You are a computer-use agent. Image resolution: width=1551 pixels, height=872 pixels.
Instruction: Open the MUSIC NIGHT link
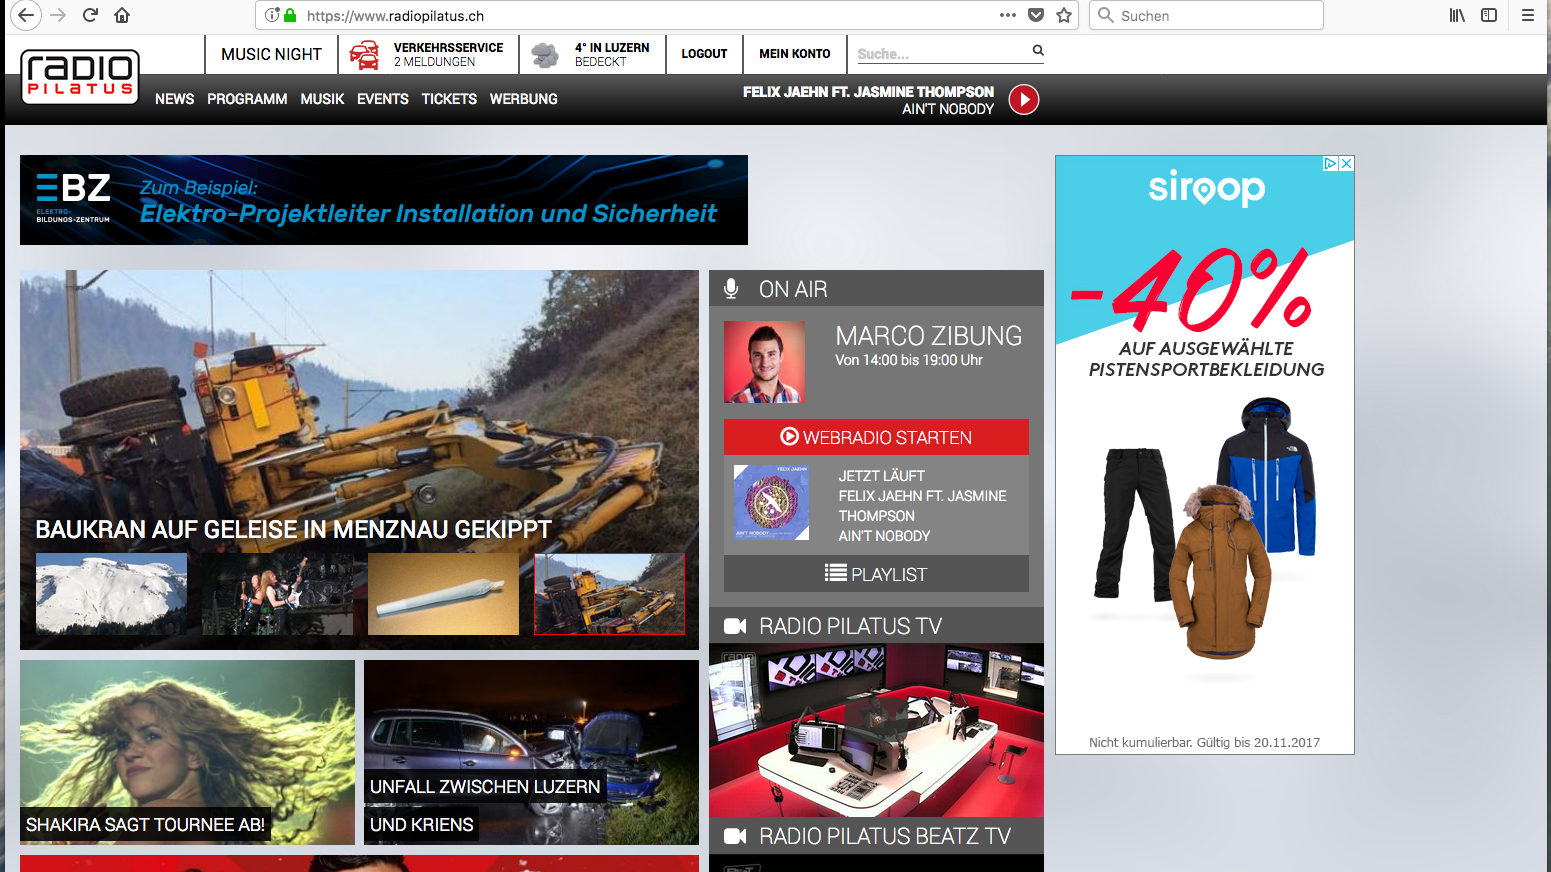271,54
